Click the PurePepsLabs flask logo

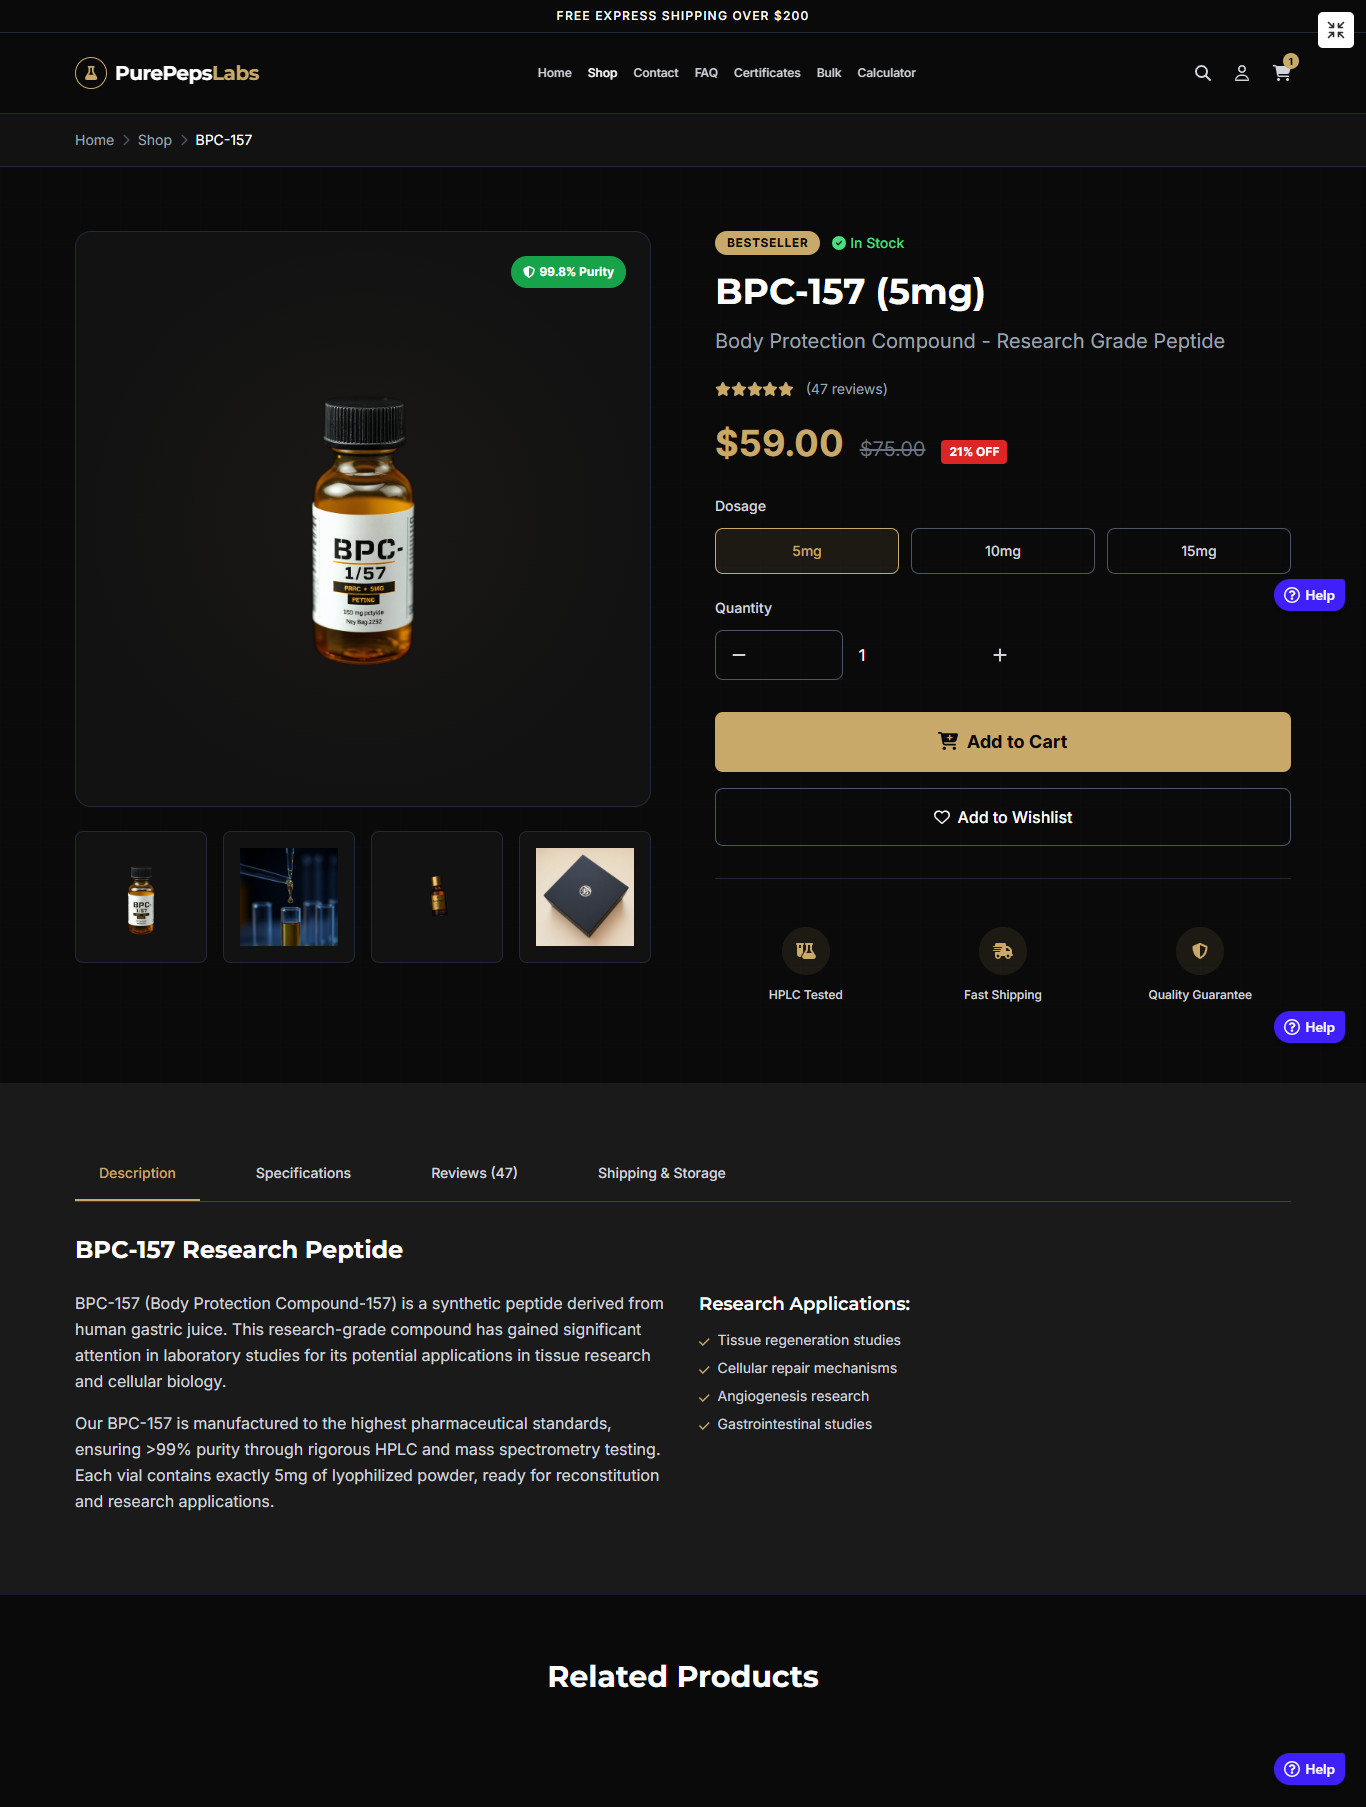tap(91, 73)
